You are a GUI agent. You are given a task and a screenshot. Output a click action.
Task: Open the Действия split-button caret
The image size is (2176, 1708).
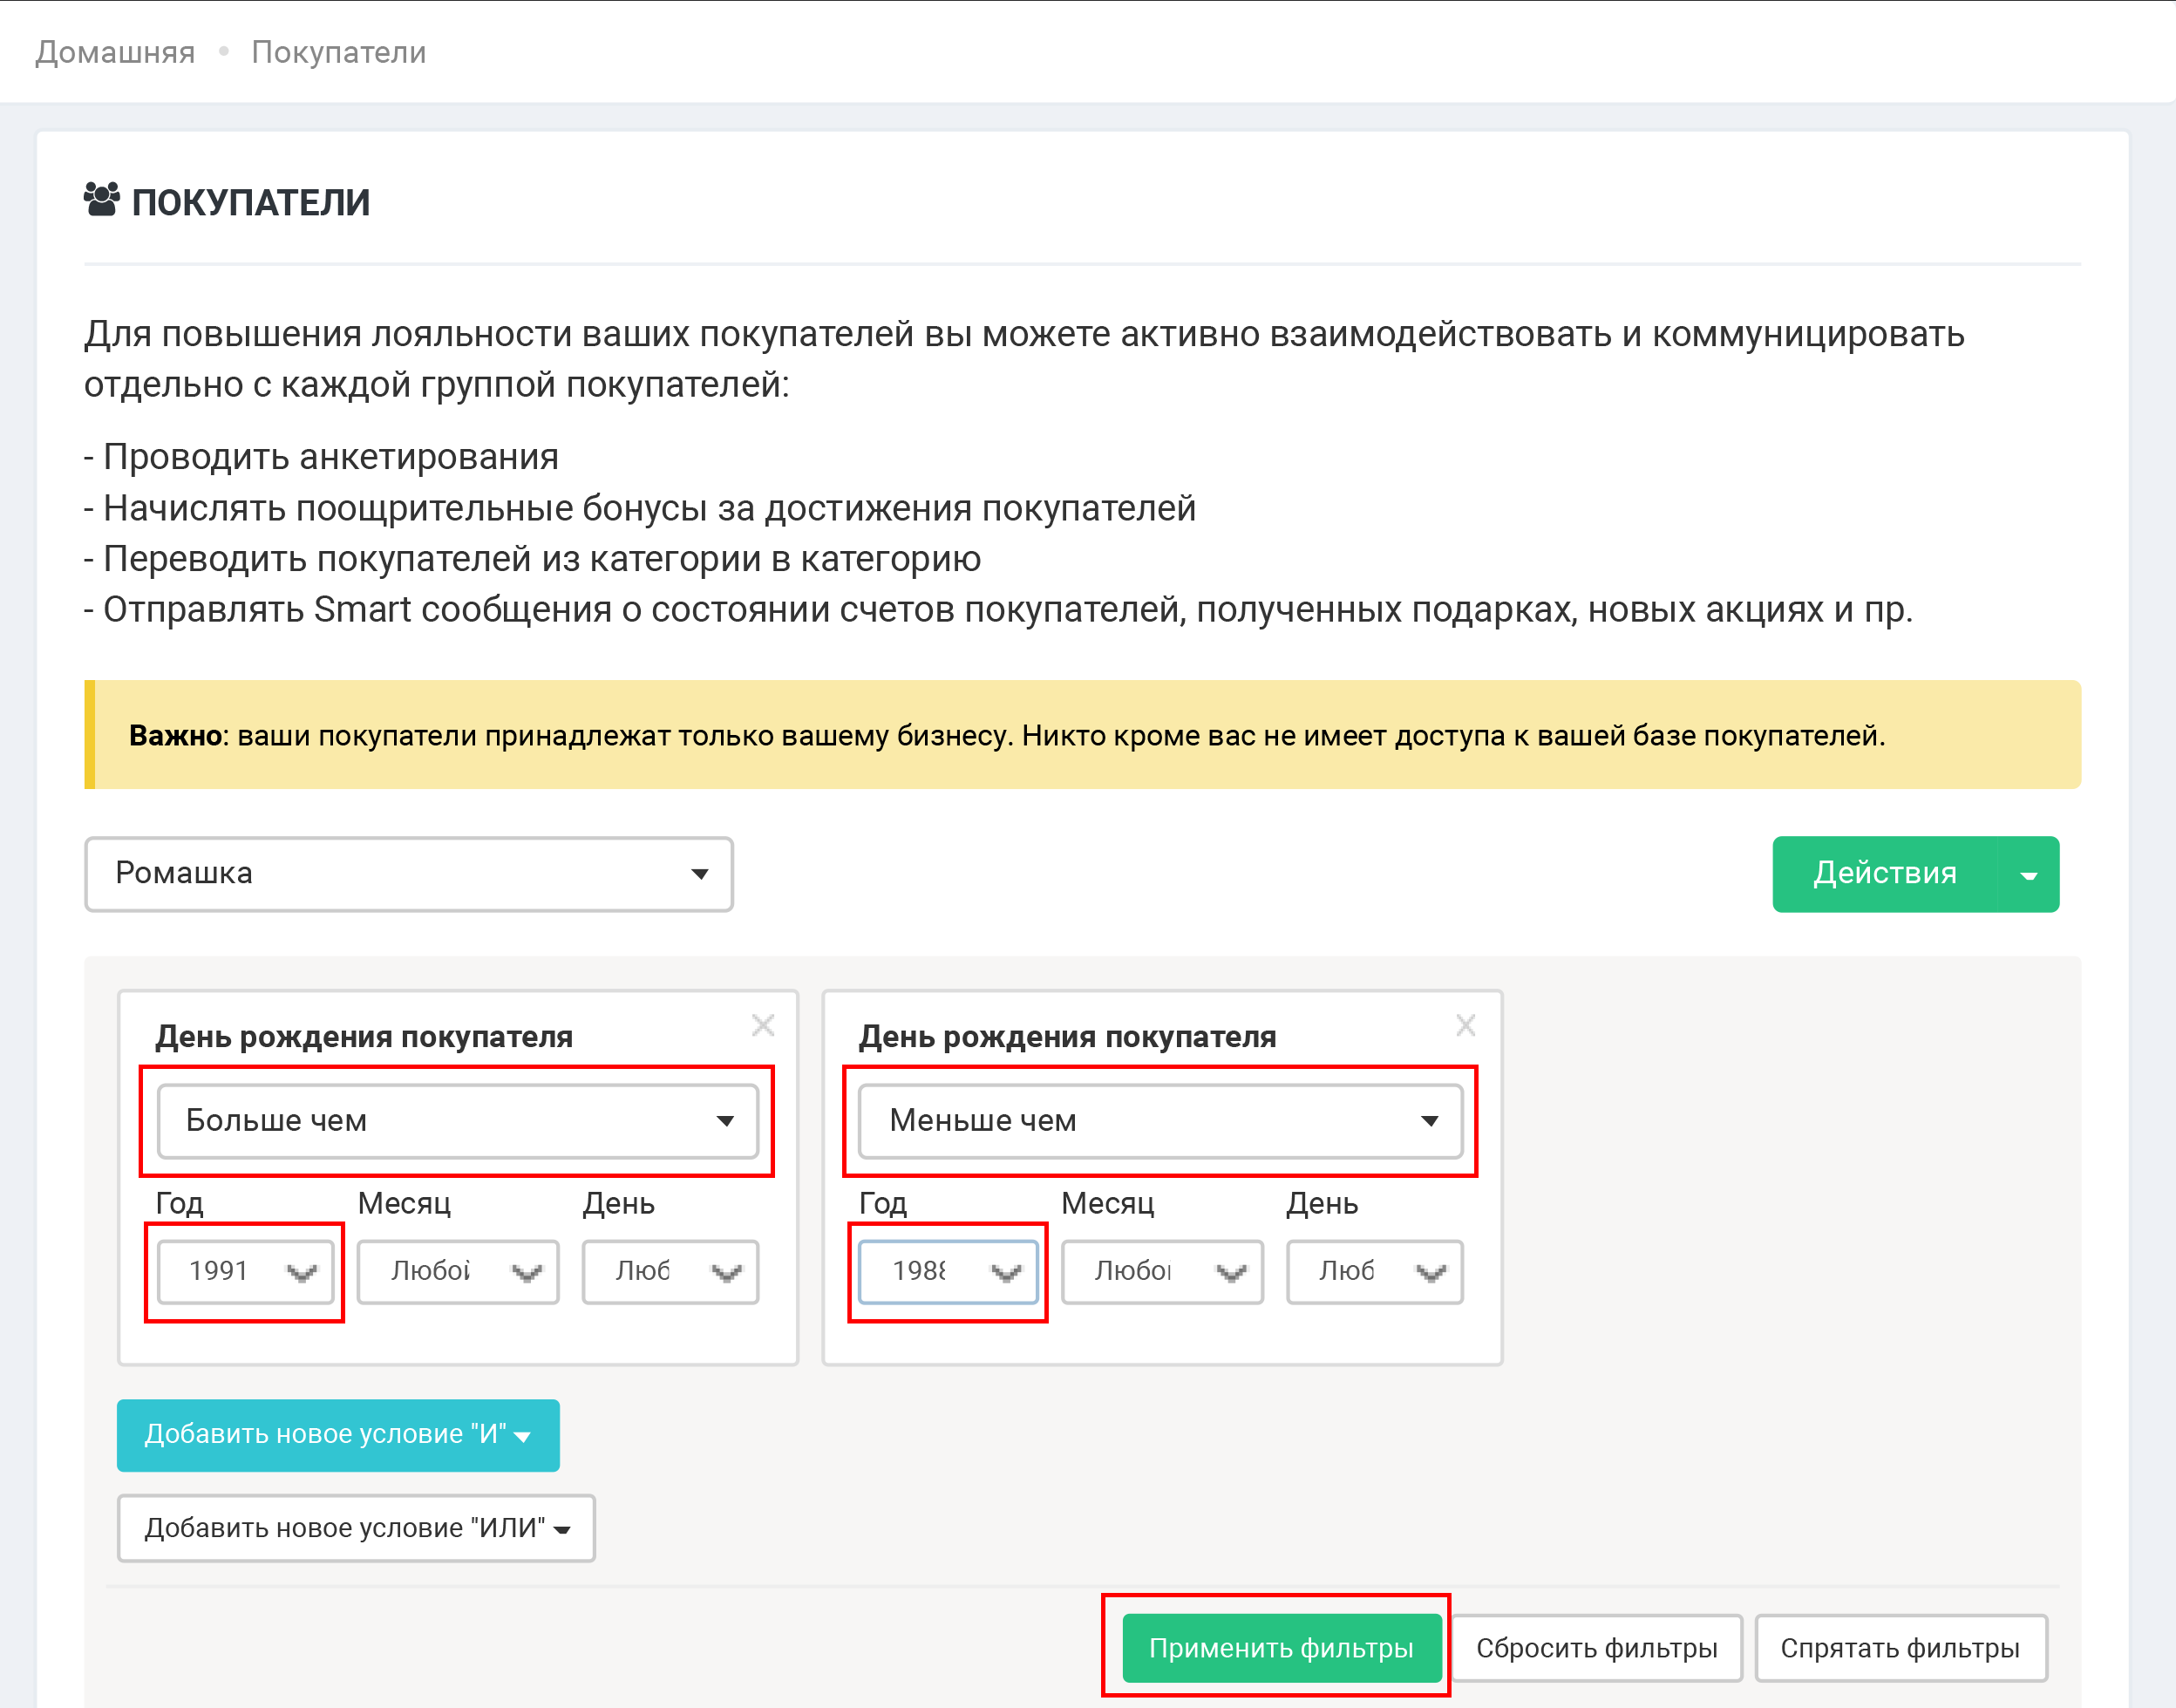(x=2028, y=875)
